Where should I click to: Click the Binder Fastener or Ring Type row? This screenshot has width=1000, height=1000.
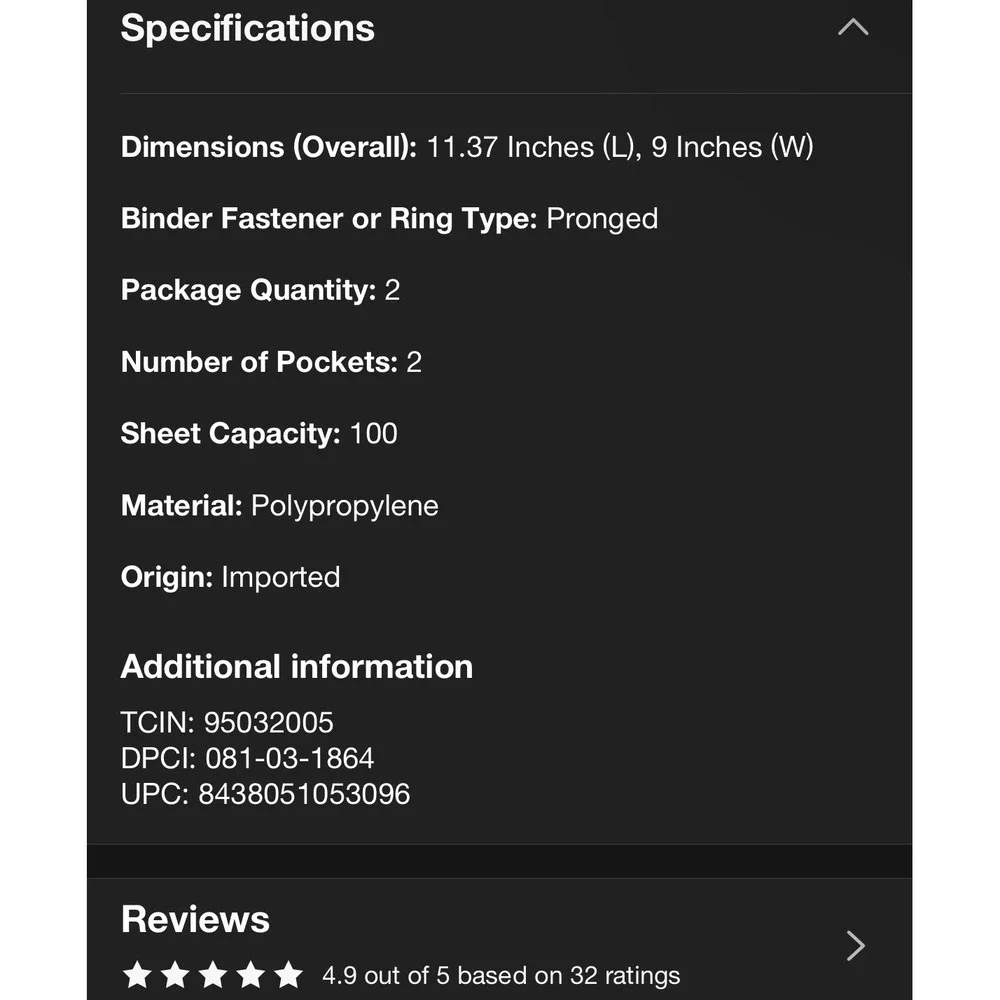[x=389, y=219]
